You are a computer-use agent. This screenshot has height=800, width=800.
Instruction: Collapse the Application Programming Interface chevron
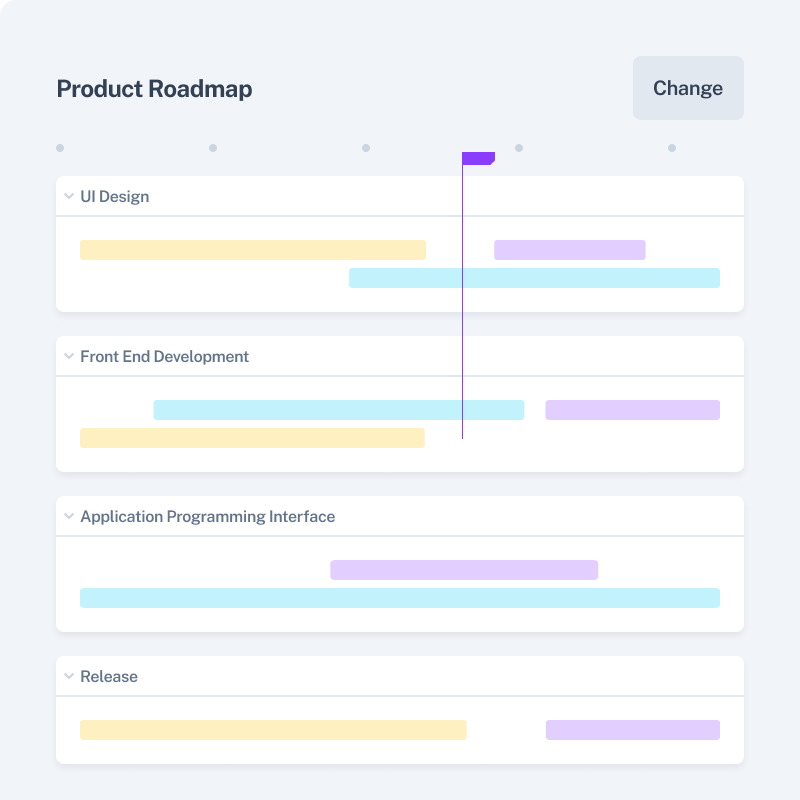69,516
